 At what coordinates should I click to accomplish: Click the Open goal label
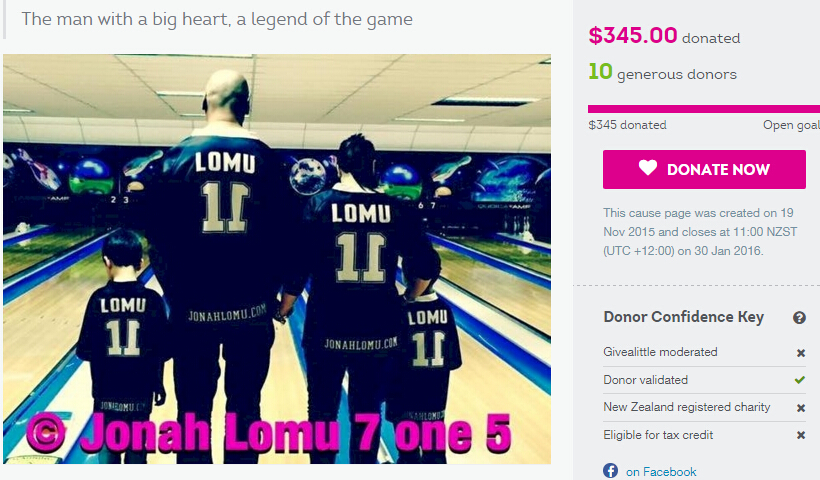pos(791,125)
